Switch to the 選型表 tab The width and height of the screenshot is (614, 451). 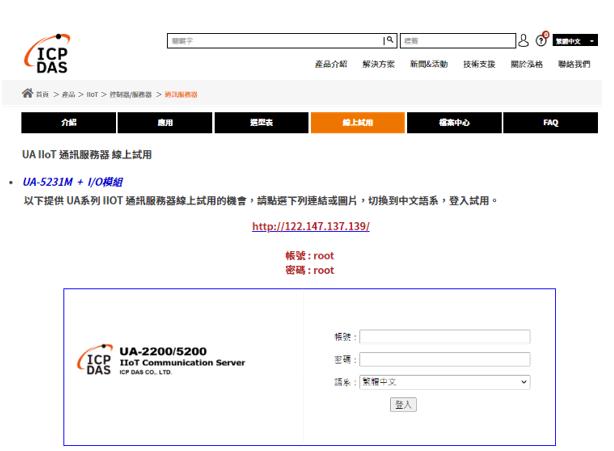coord(261,123)
